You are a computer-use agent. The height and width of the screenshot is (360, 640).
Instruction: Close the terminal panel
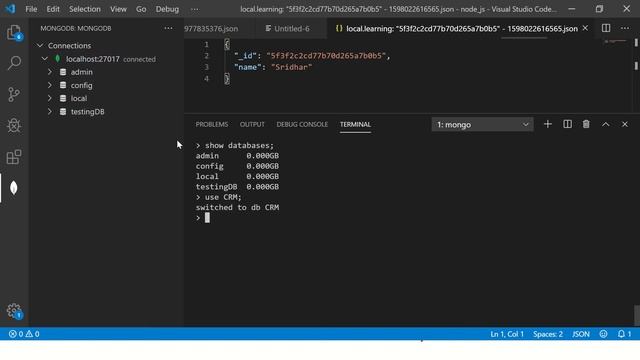click(x=625, y=124)
